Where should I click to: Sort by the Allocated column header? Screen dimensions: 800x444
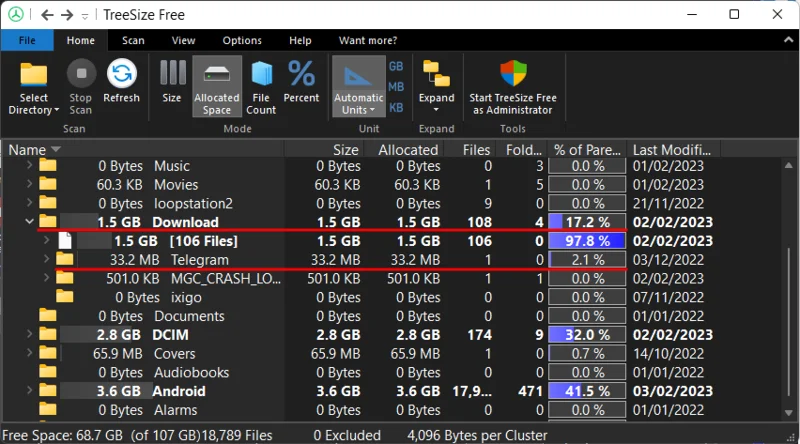(x=403, y=150)
